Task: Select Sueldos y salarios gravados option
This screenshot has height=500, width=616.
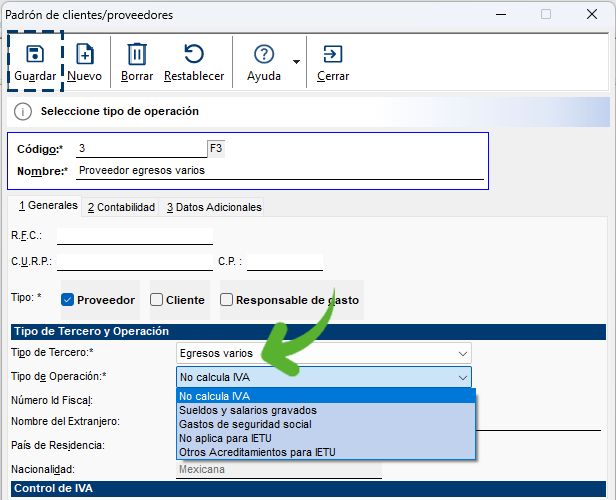Action: [248, 410]
